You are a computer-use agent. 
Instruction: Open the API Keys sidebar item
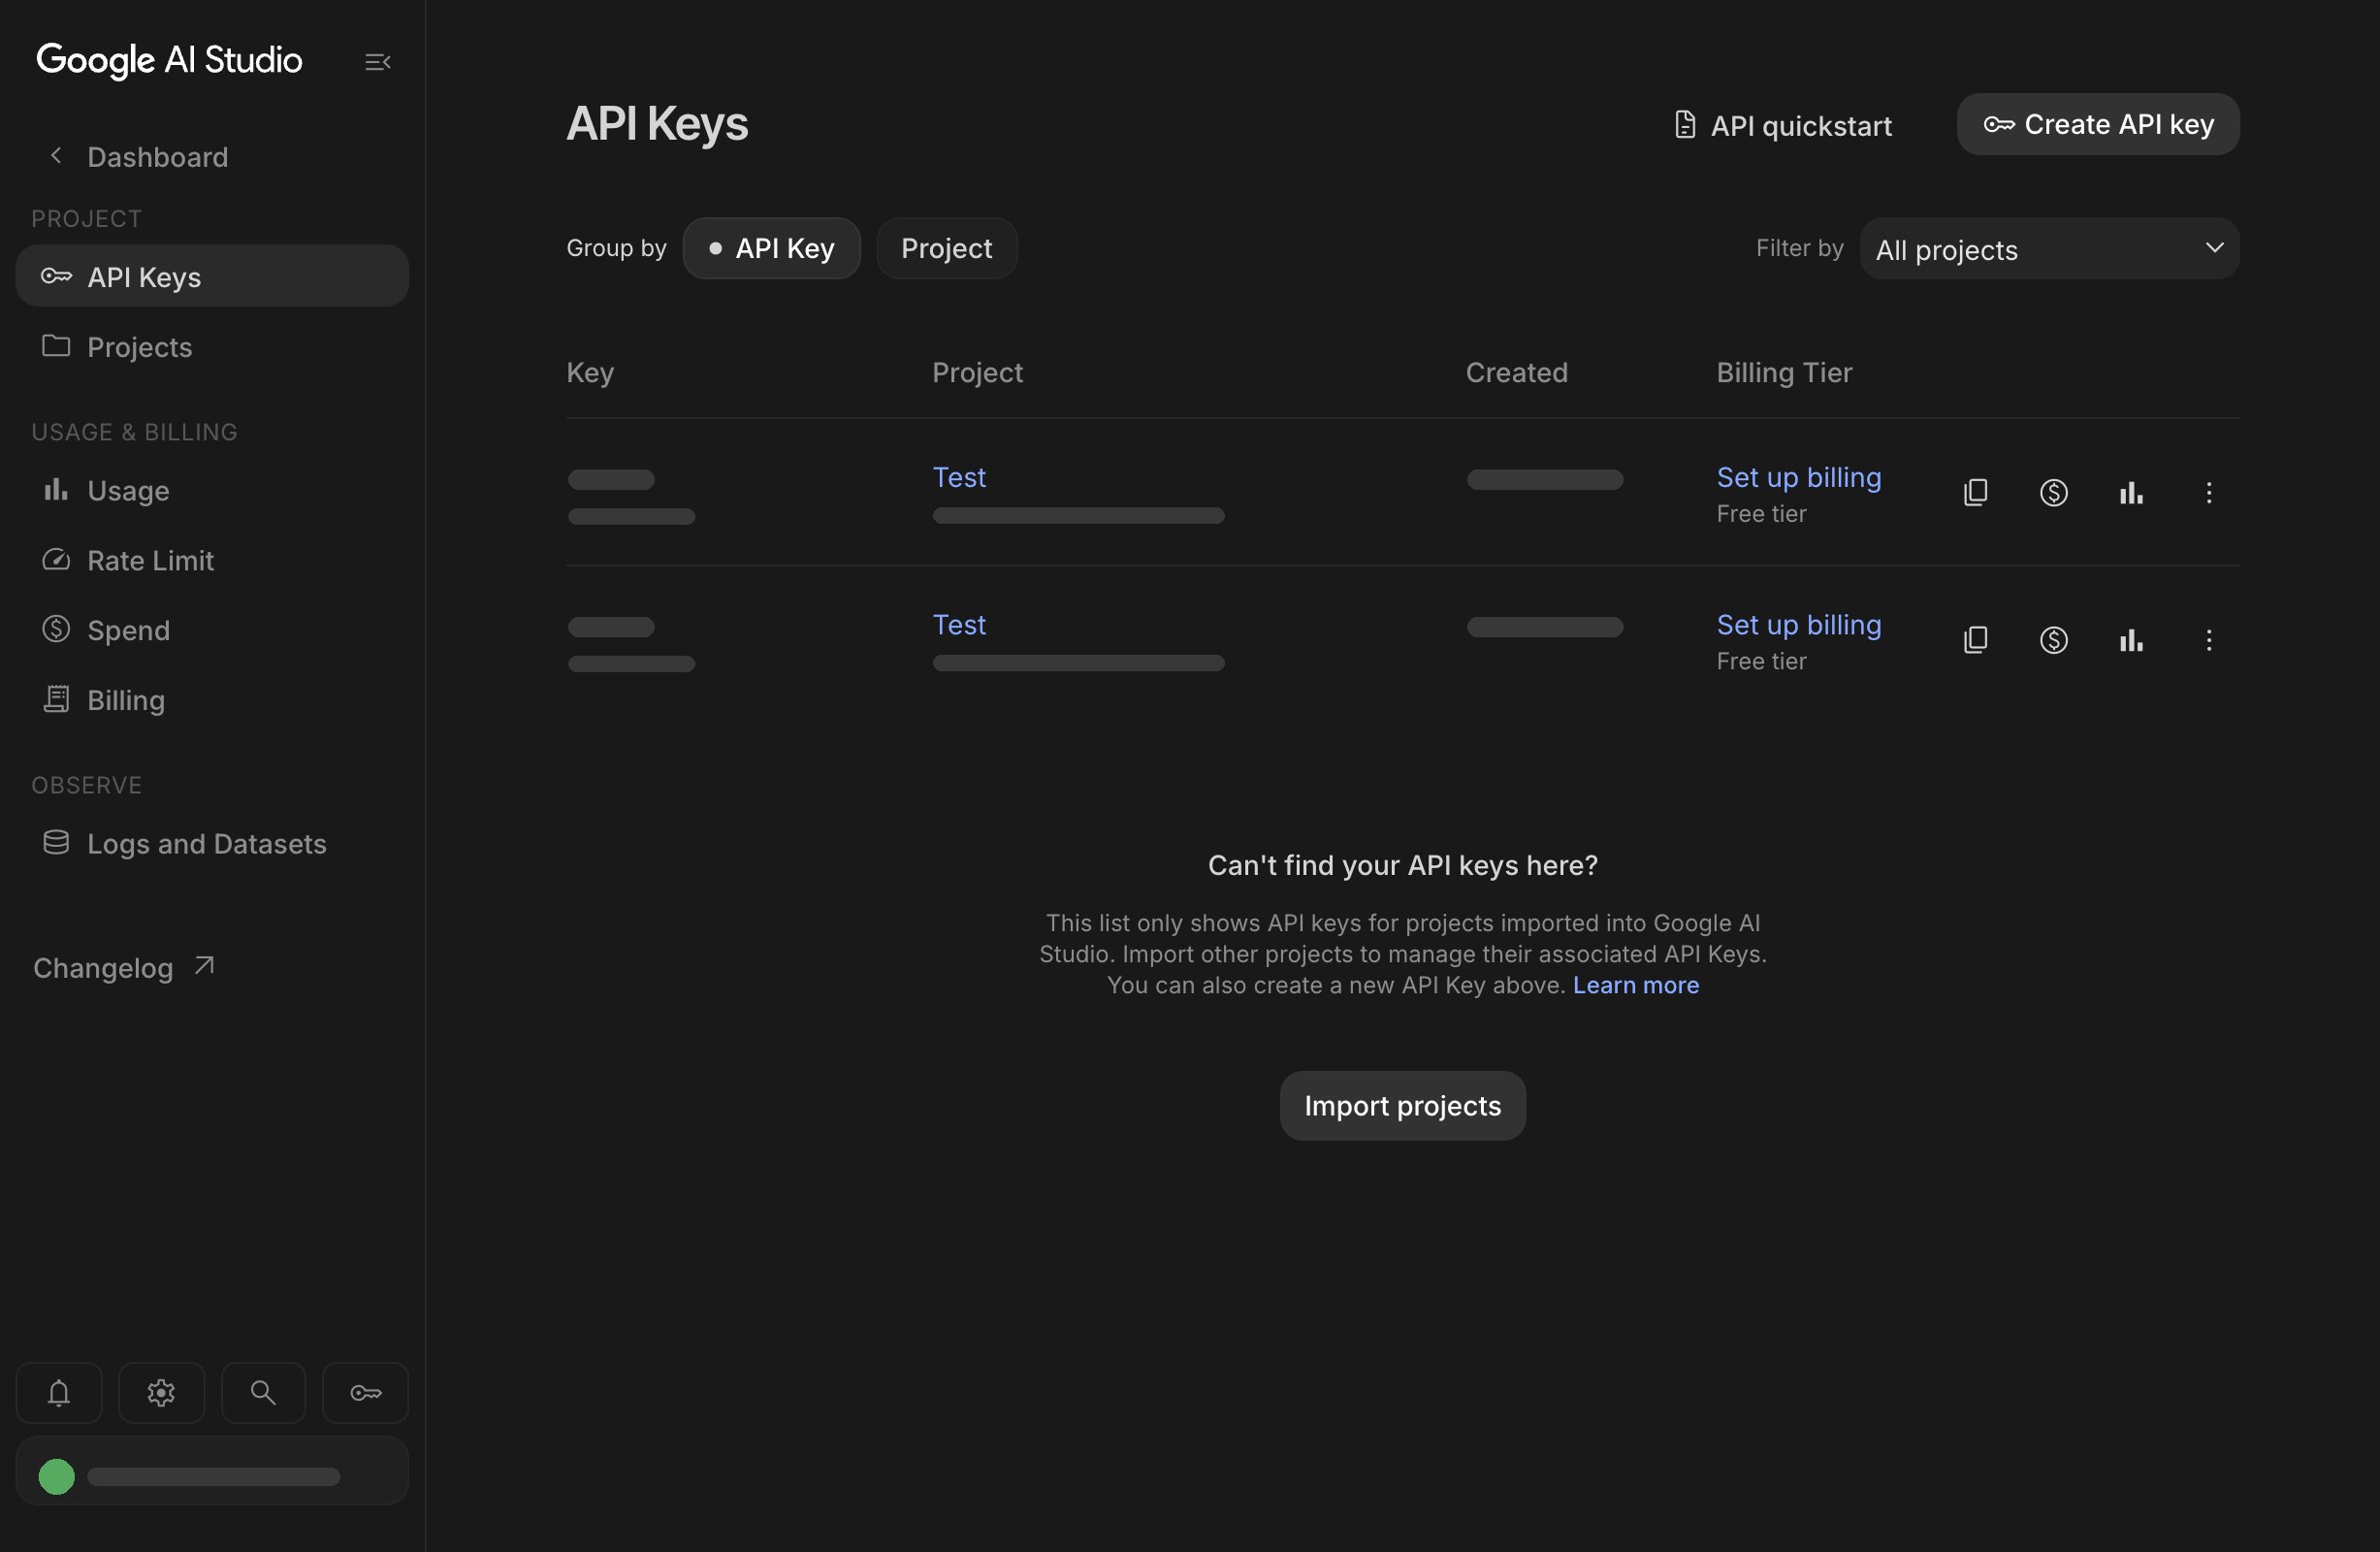click(x=212, y=276)
